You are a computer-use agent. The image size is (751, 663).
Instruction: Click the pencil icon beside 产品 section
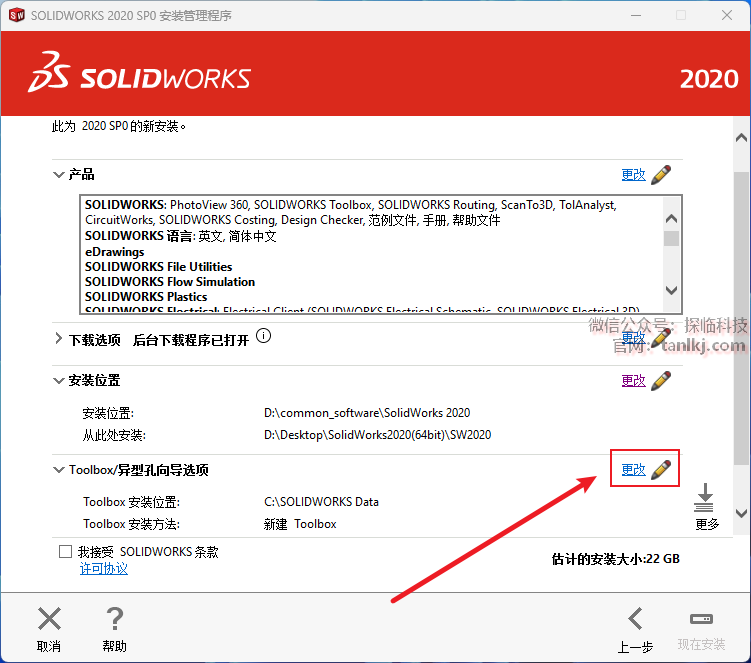tap(661, 175)
